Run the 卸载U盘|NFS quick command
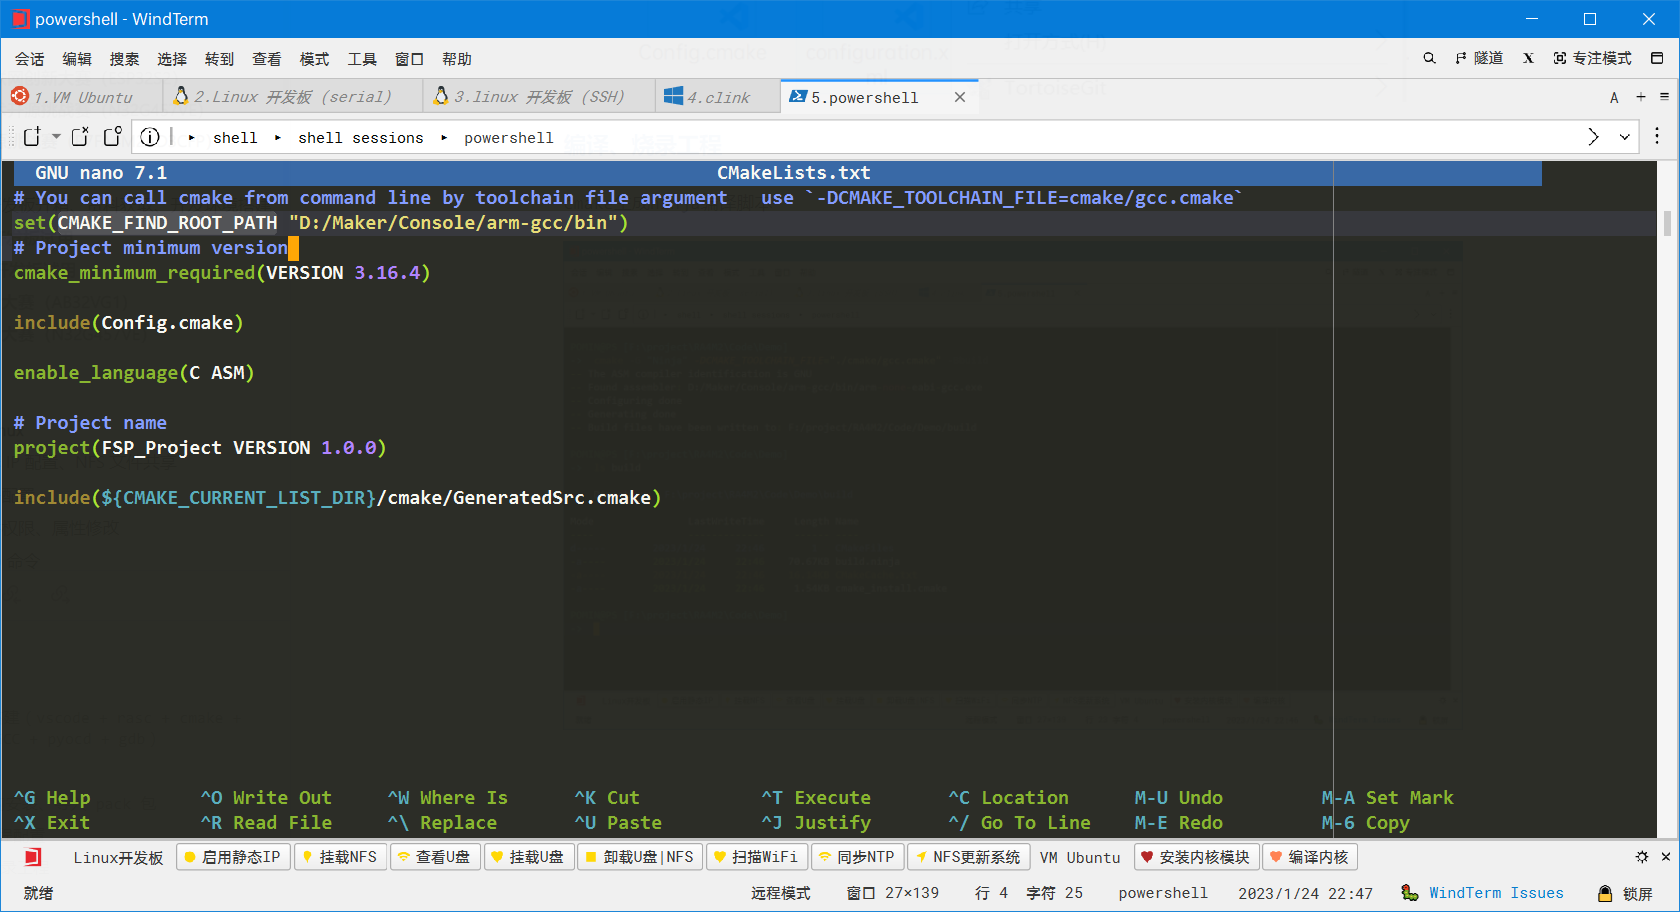Viewport: 1680px width, 912px height. [x=640, y=857]
